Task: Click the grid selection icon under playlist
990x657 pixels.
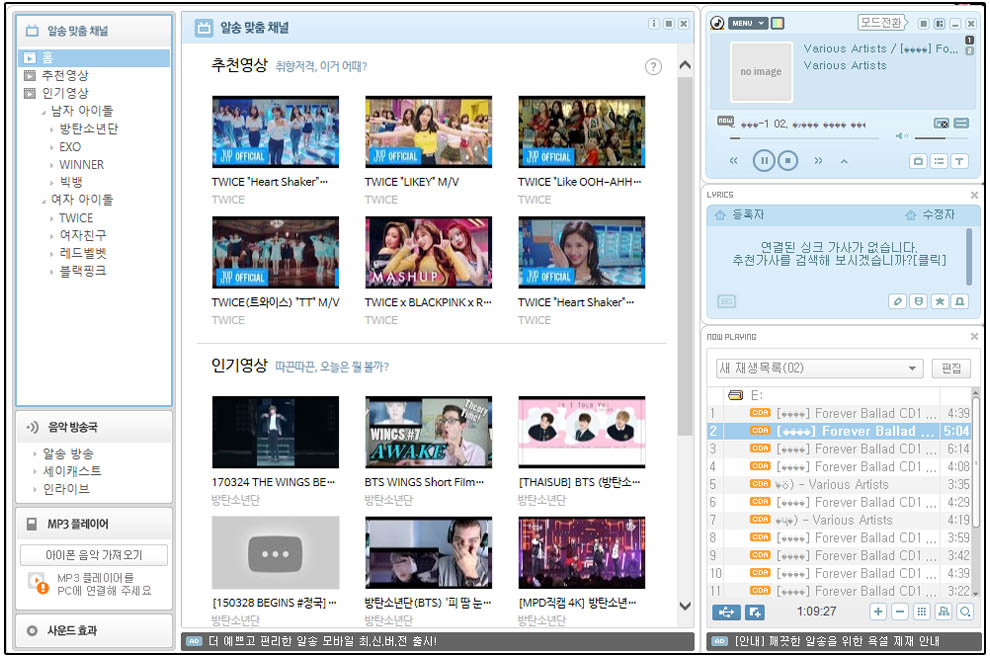Action: click(x=922, y=612)
